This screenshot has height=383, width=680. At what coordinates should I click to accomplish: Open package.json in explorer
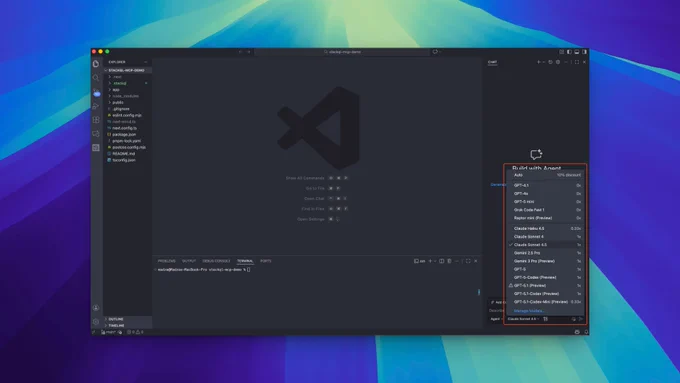[128, 134]
